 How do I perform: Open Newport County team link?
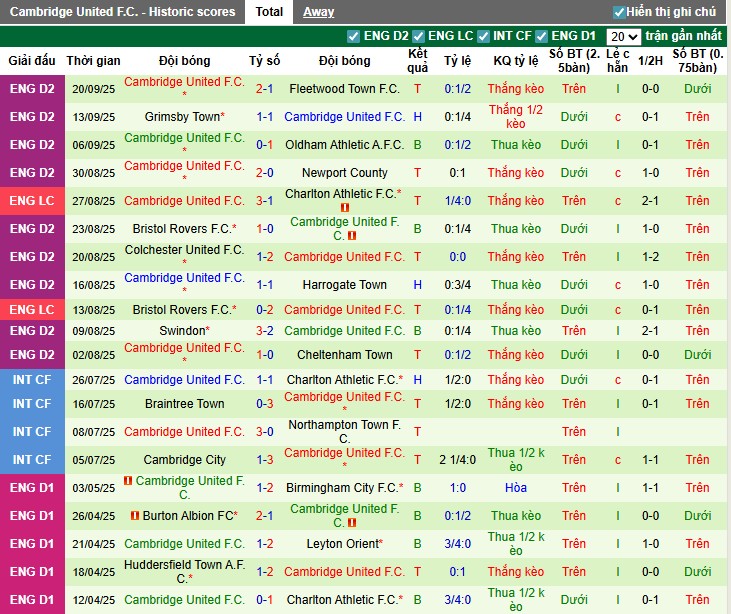pos(345,172)
